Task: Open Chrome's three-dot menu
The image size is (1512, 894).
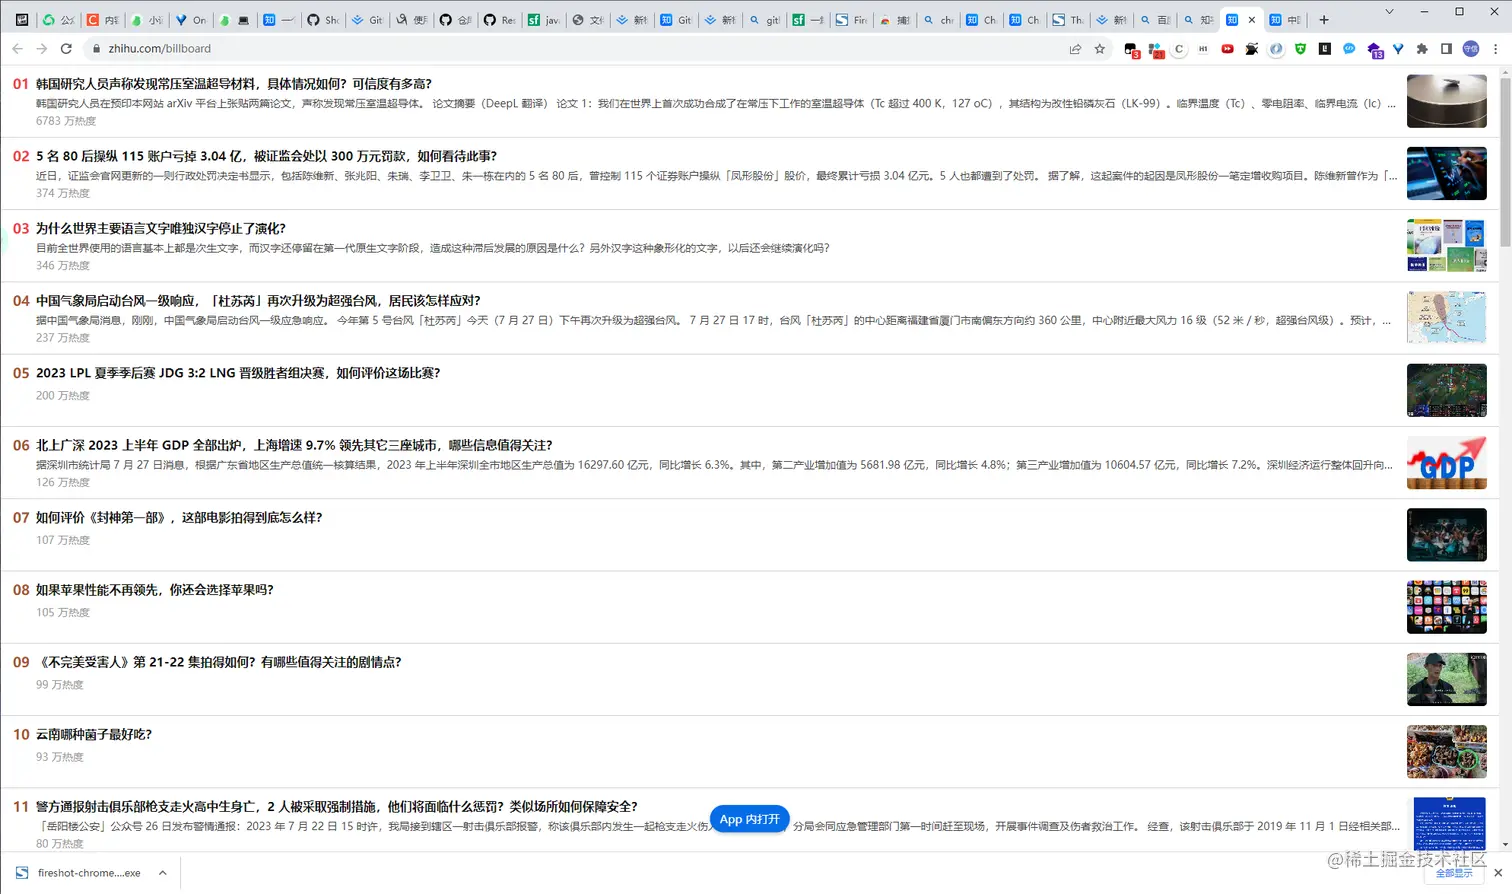Action: [1495, 49]
